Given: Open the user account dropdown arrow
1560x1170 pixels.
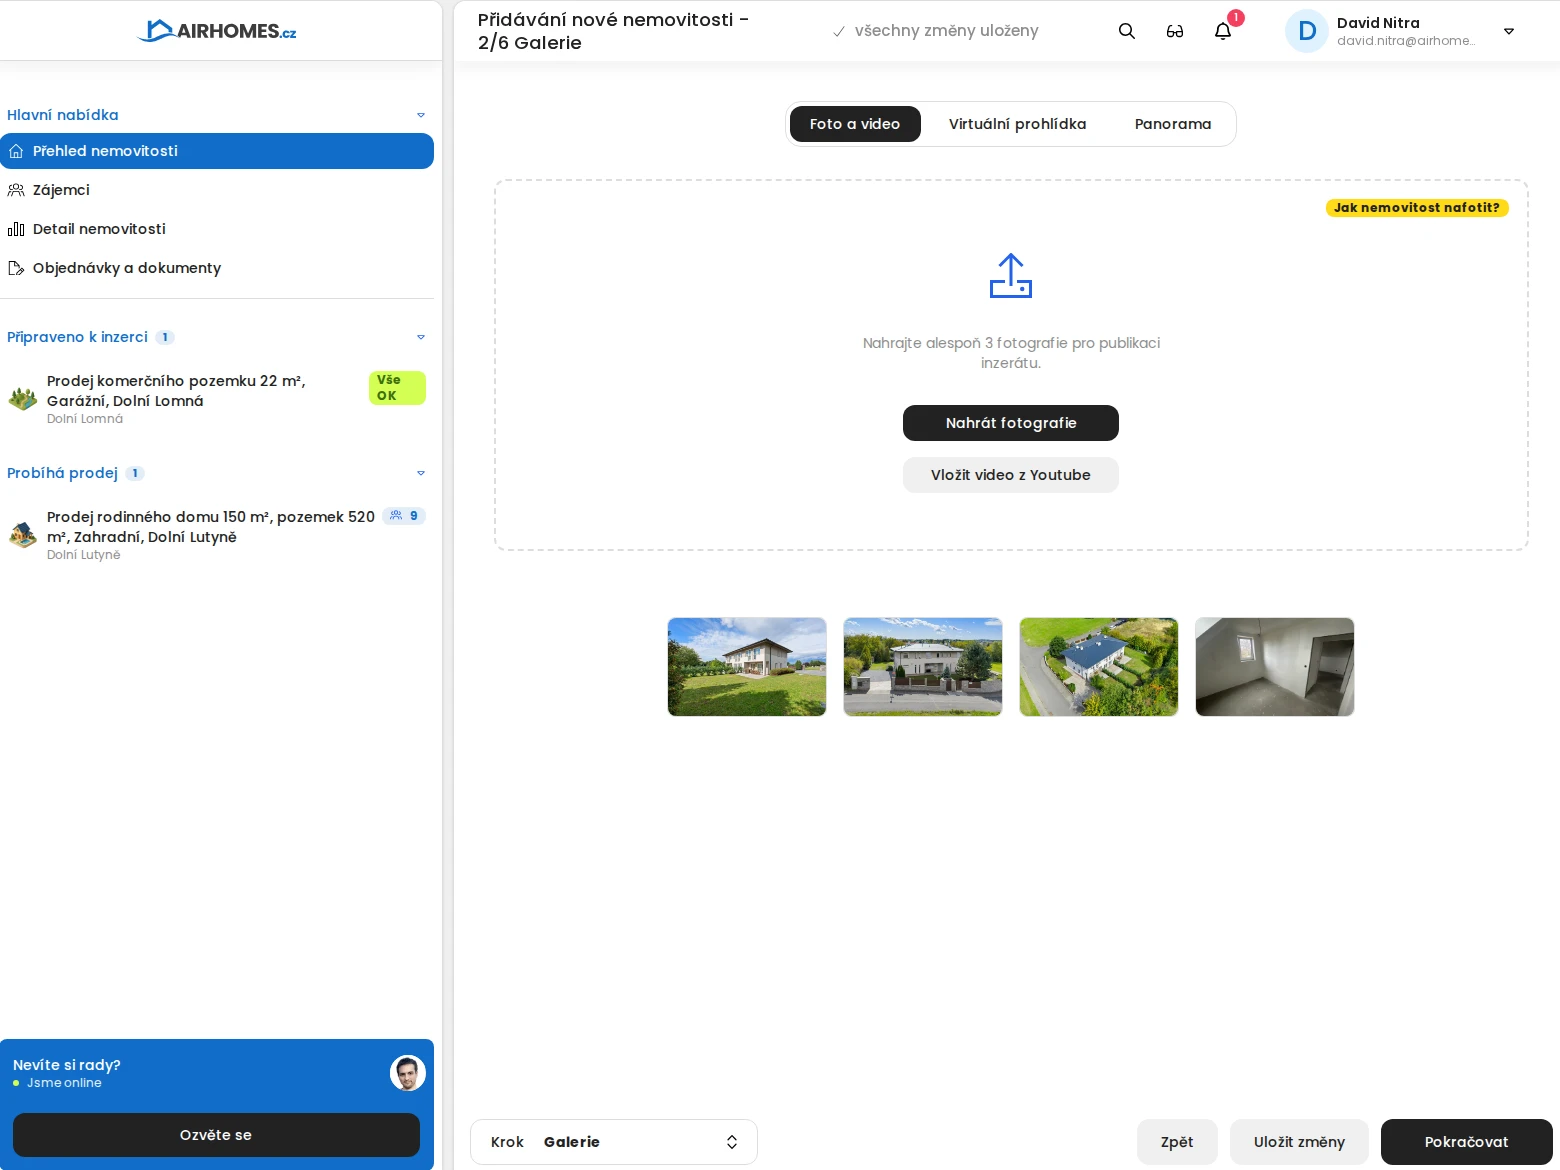Looking at the screenshot, I should pyautogui.click(x=1509, y=31).
